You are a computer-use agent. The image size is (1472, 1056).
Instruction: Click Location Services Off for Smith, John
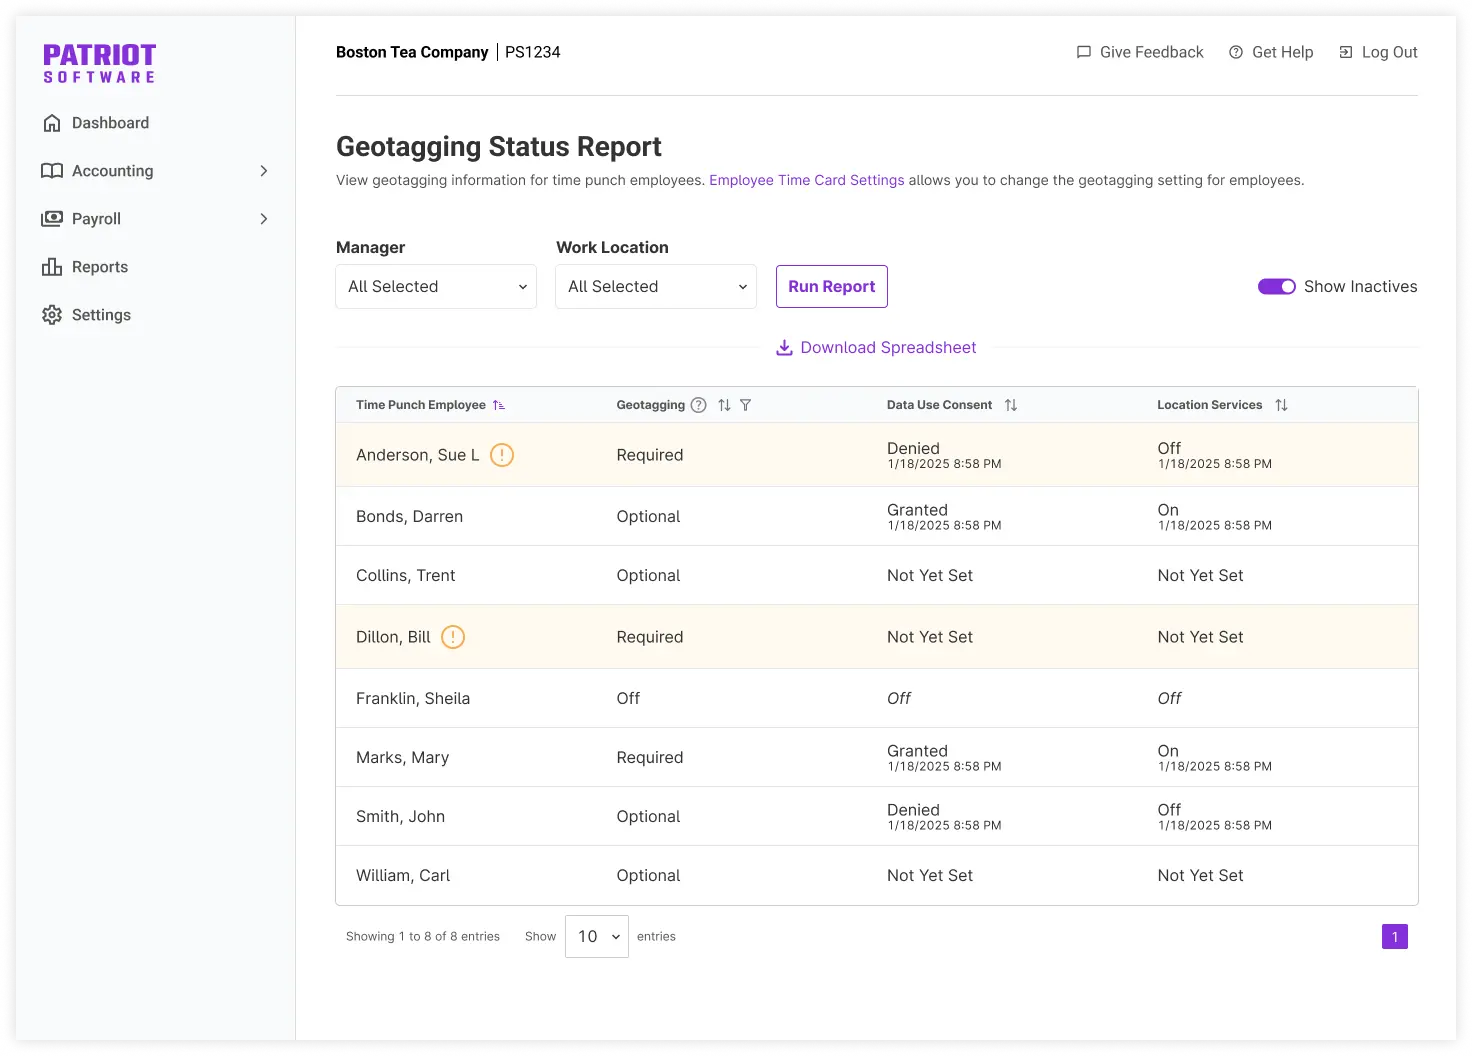1169,809
